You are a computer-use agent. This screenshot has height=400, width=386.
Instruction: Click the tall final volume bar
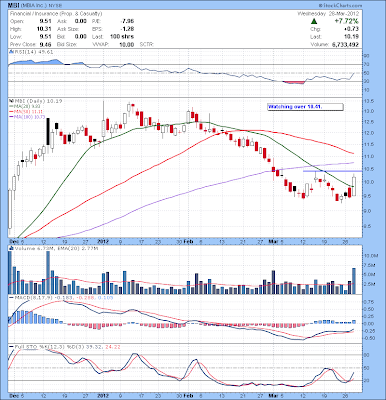click(x=354, y=281)
